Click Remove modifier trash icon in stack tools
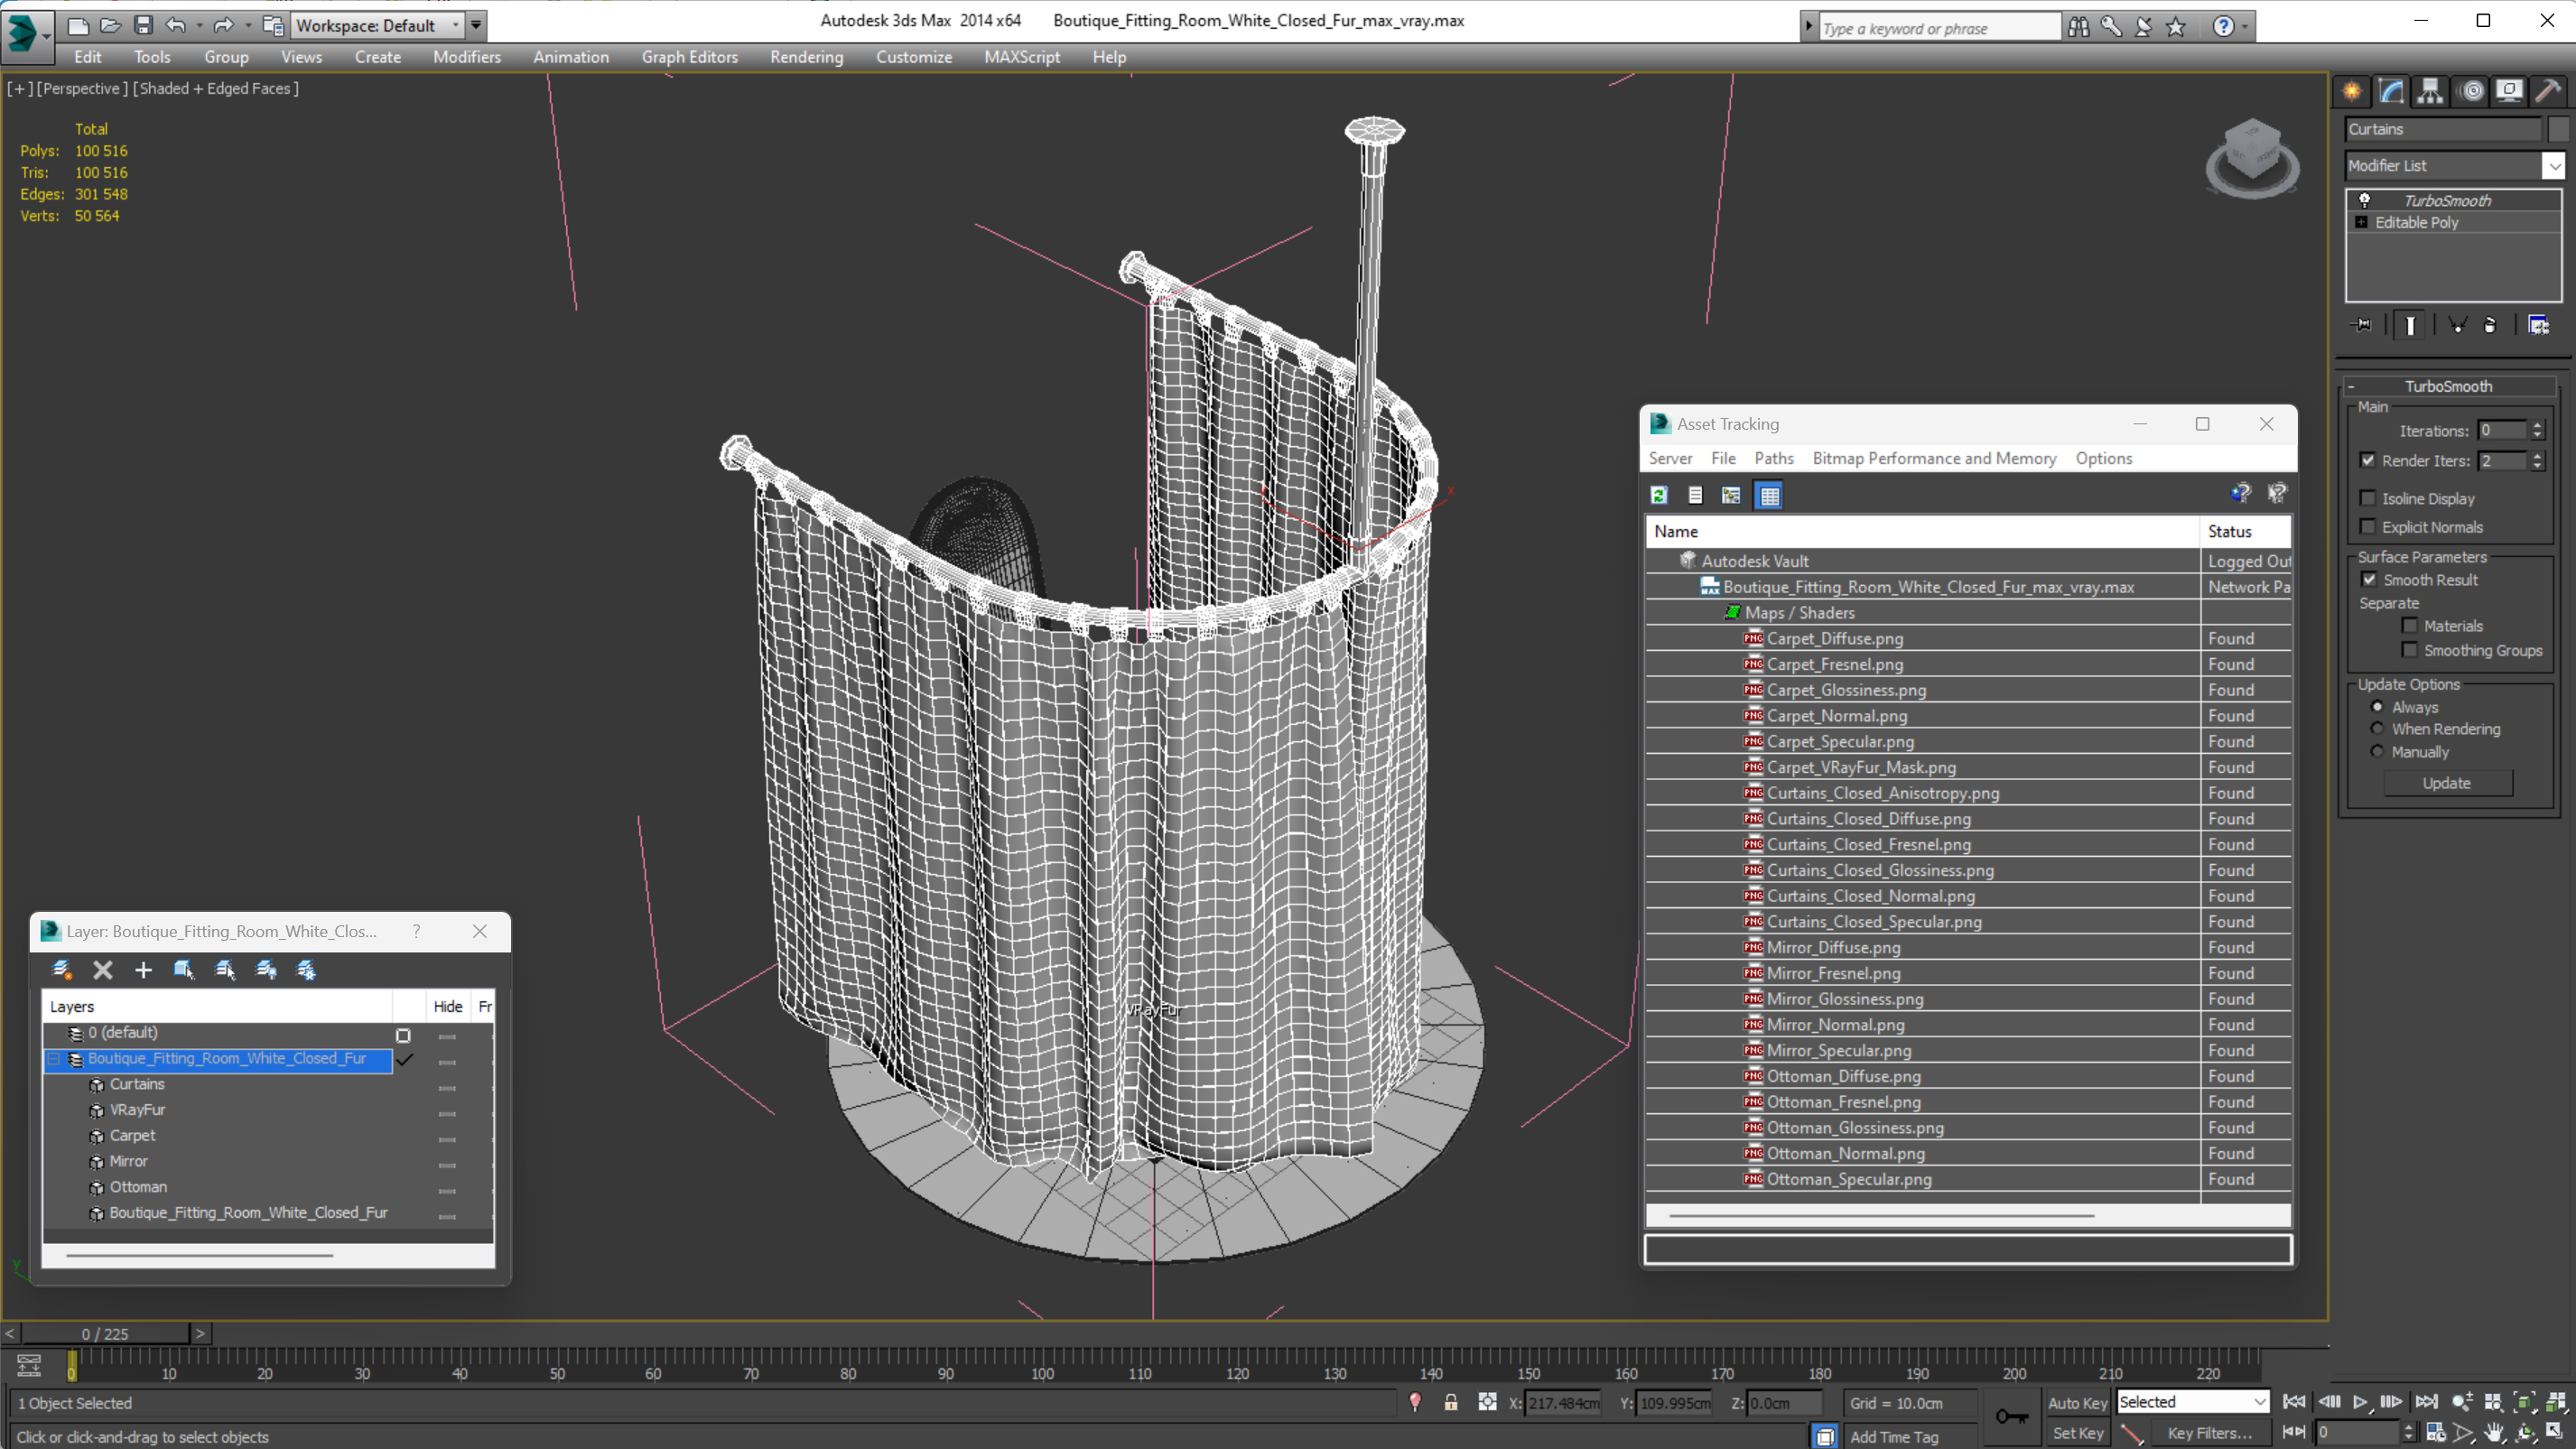The height and width of the screenshot is (1449, 2576). [x=2490, y=325]
